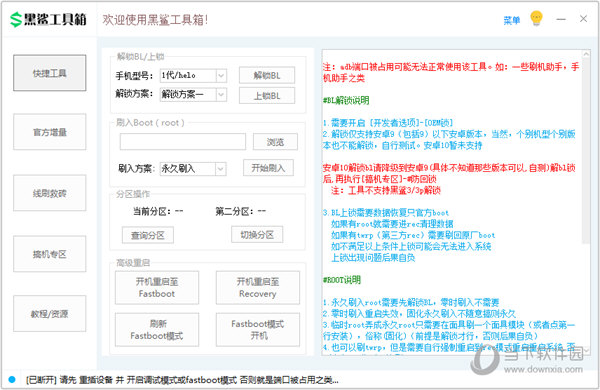
Task: Open the 手机型号 dropdown
Action: point(193,75)
